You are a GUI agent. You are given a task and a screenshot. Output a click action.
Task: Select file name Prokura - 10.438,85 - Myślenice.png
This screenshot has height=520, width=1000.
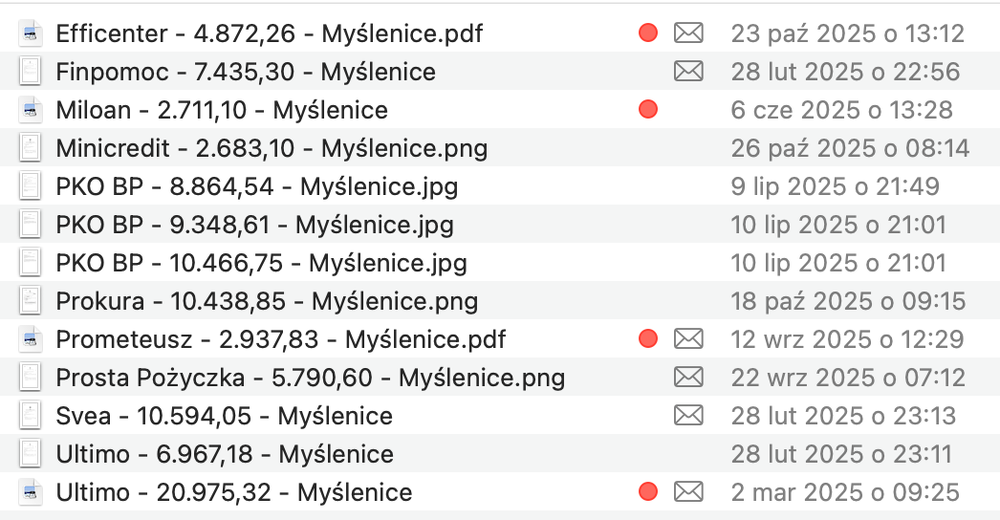pyautogui.click(x=267, y=302)
